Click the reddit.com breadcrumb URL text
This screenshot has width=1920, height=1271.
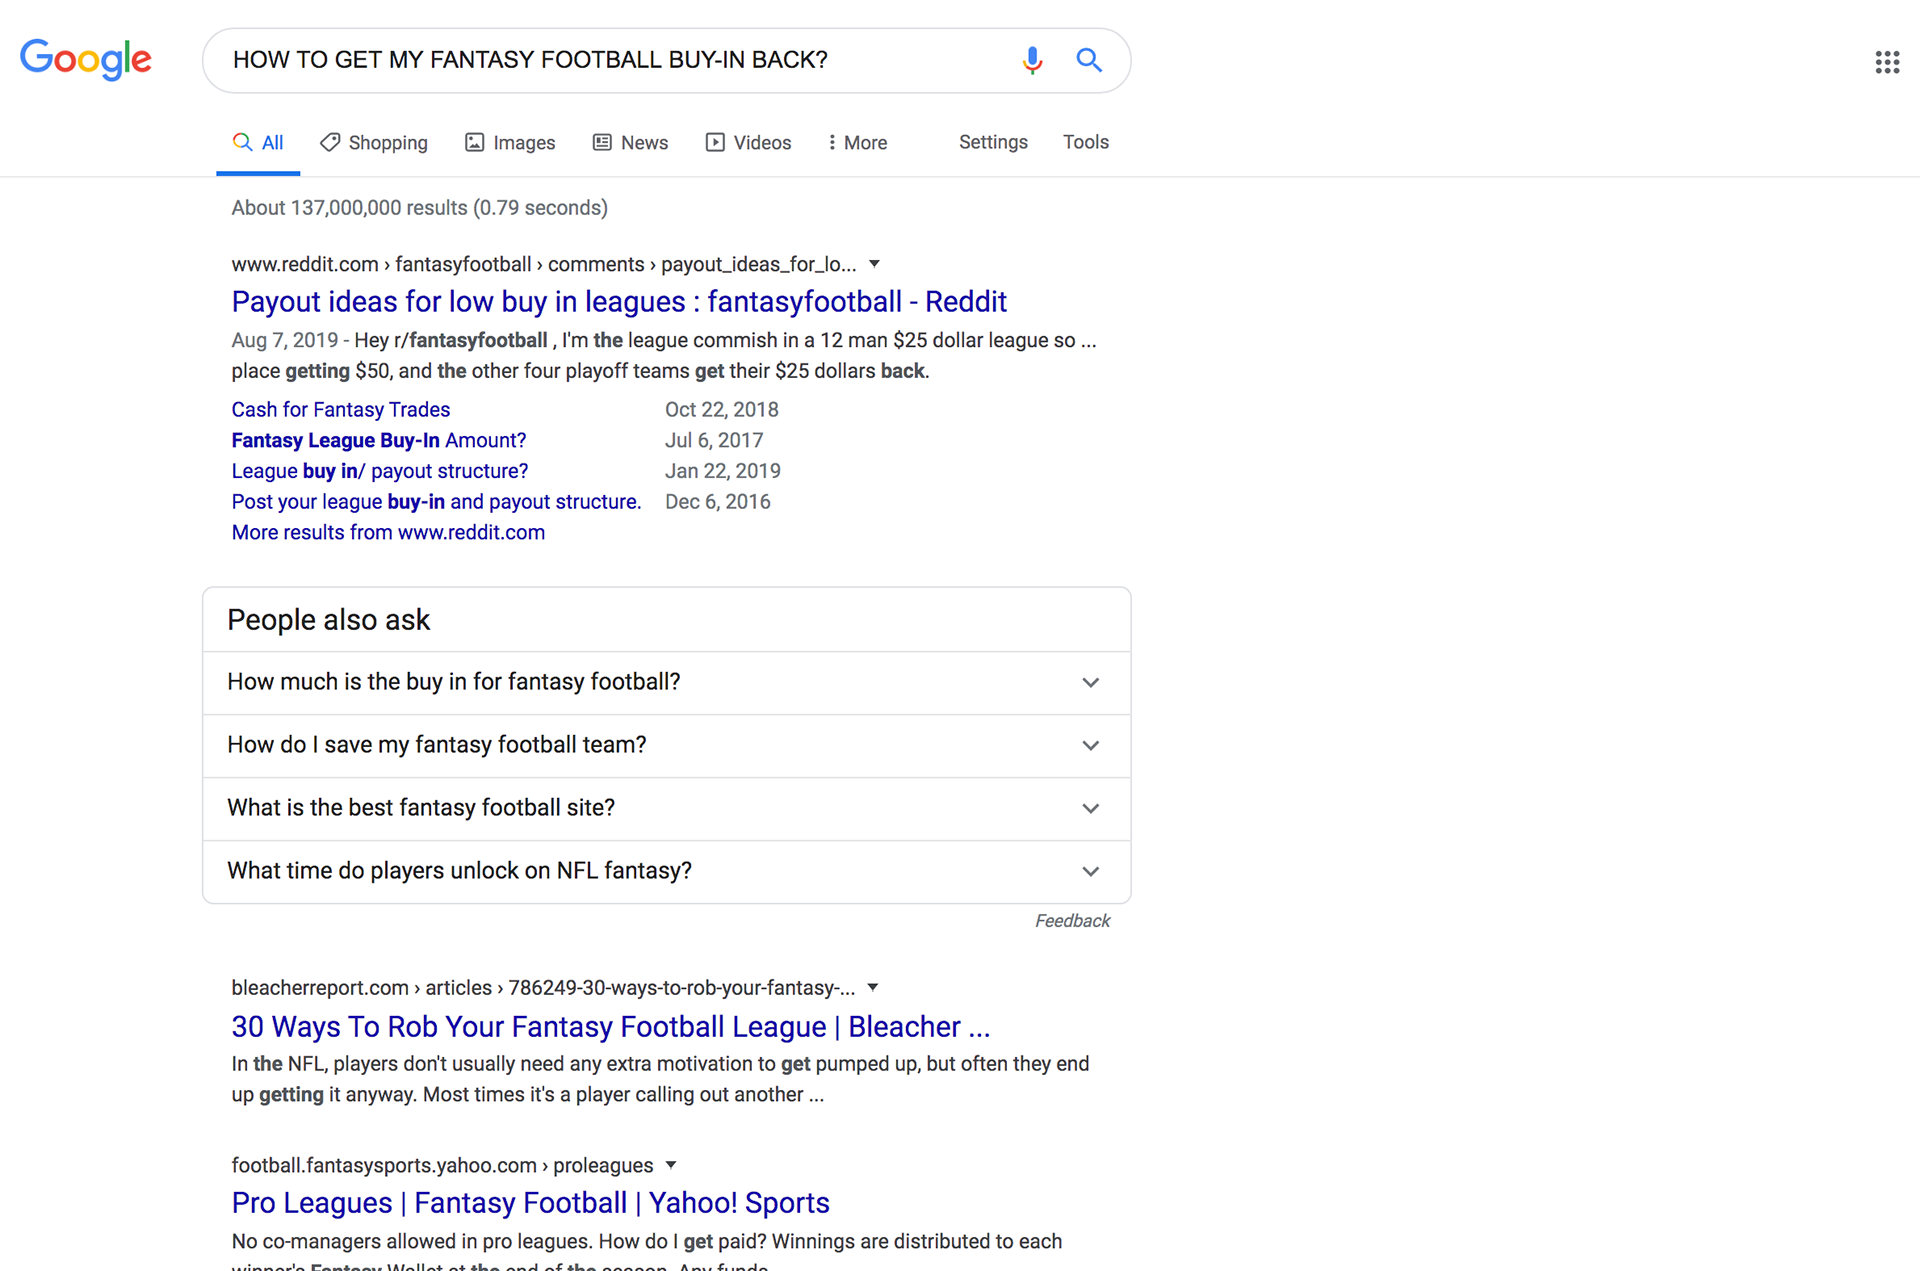[544, 264]
